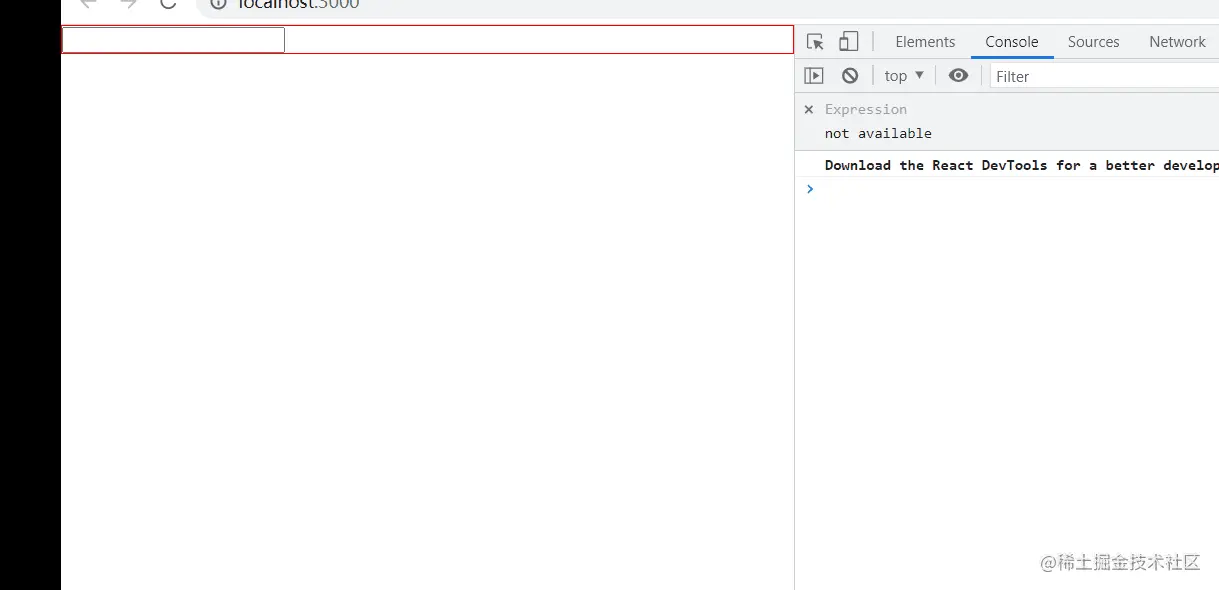
Task: Select the Console tab
Action: [1012, 42]
